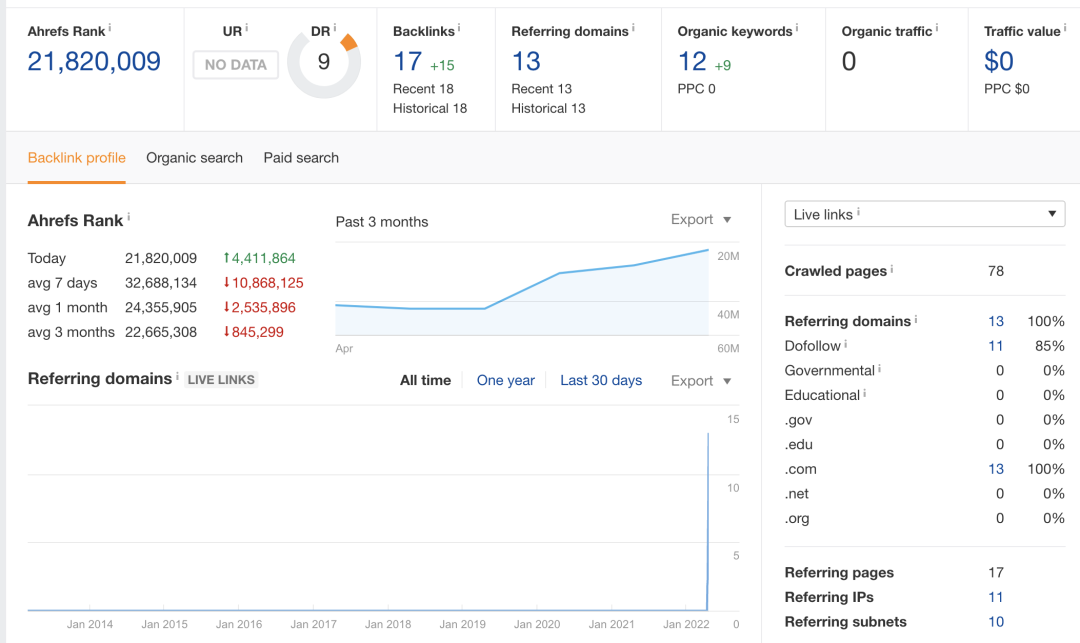Open the Referring IPs count 11
Viewport: 1080px width, 643px height.
pyautogui.click(x=995, y=597)
